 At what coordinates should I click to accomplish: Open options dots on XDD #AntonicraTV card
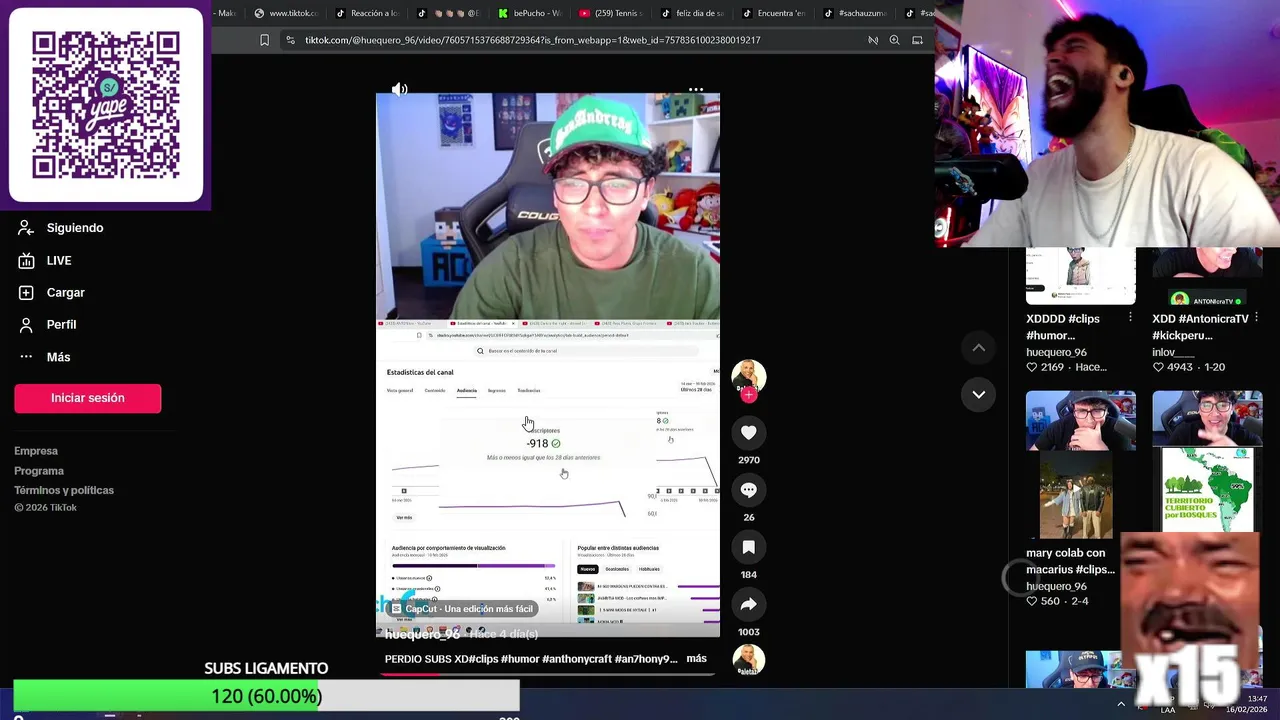pyautogui.click(x=1257, y=317)
